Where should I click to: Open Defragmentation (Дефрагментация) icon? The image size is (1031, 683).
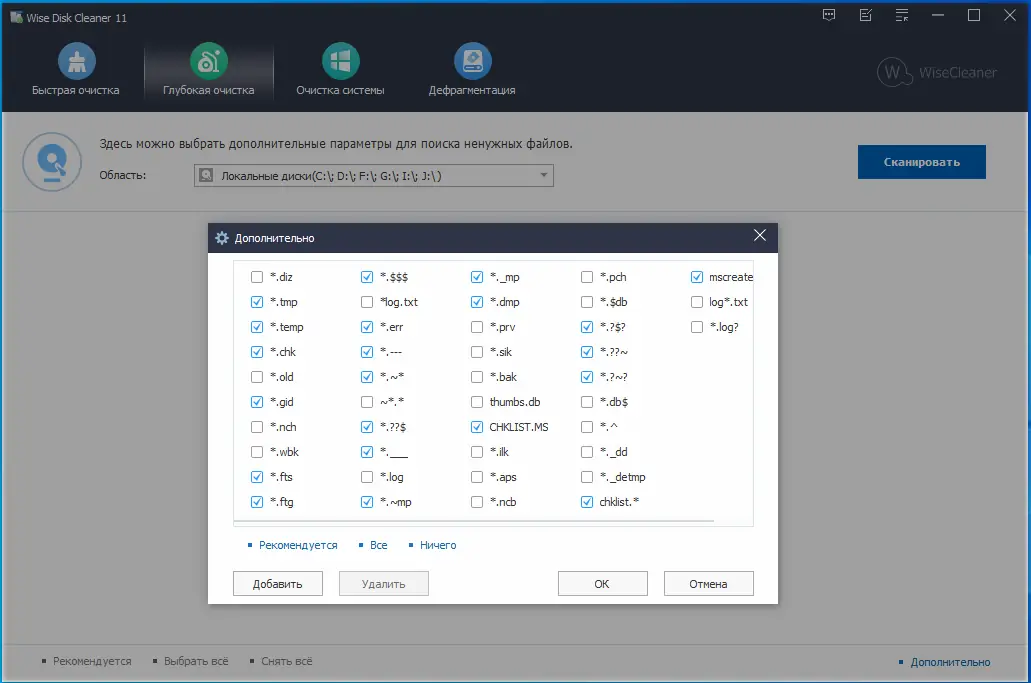[x=473, y=61]
